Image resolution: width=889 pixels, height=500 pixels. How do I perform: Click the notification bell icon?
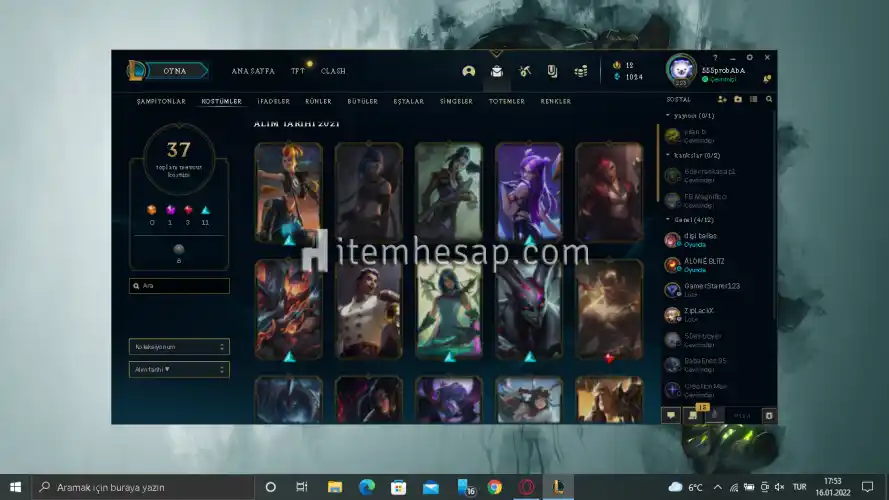(767, 78)
